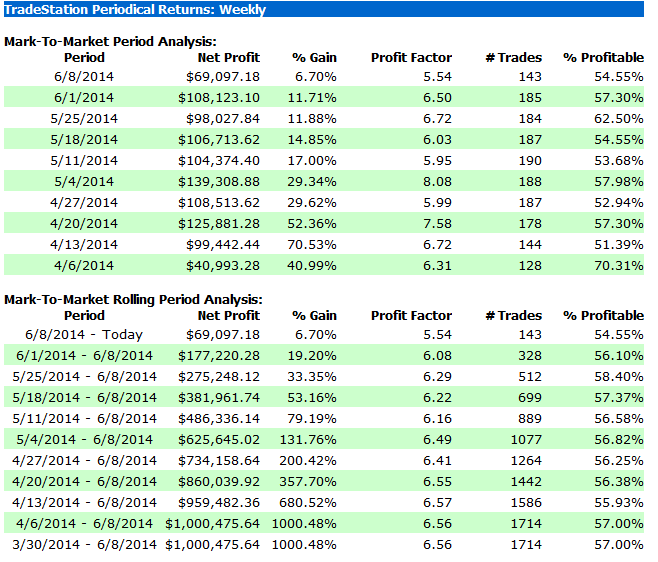Click net profit $104,374.40
Screen dimensions: 658x562
tap(219, 161)
